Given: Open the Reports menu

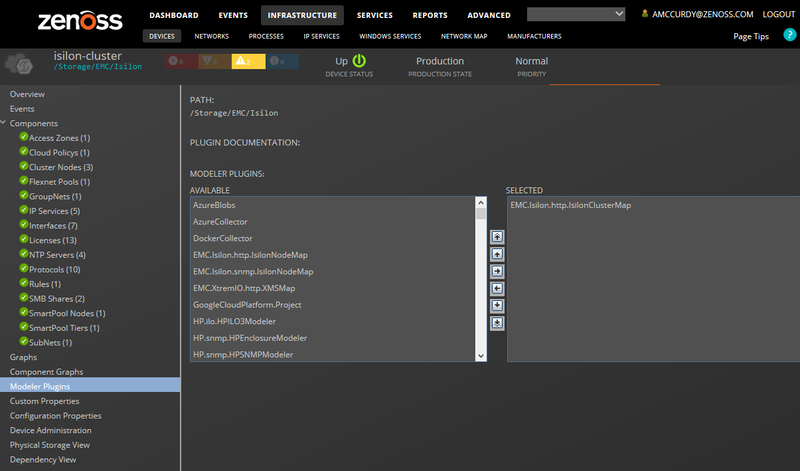Looking at the screenshot, I should 430,15.
